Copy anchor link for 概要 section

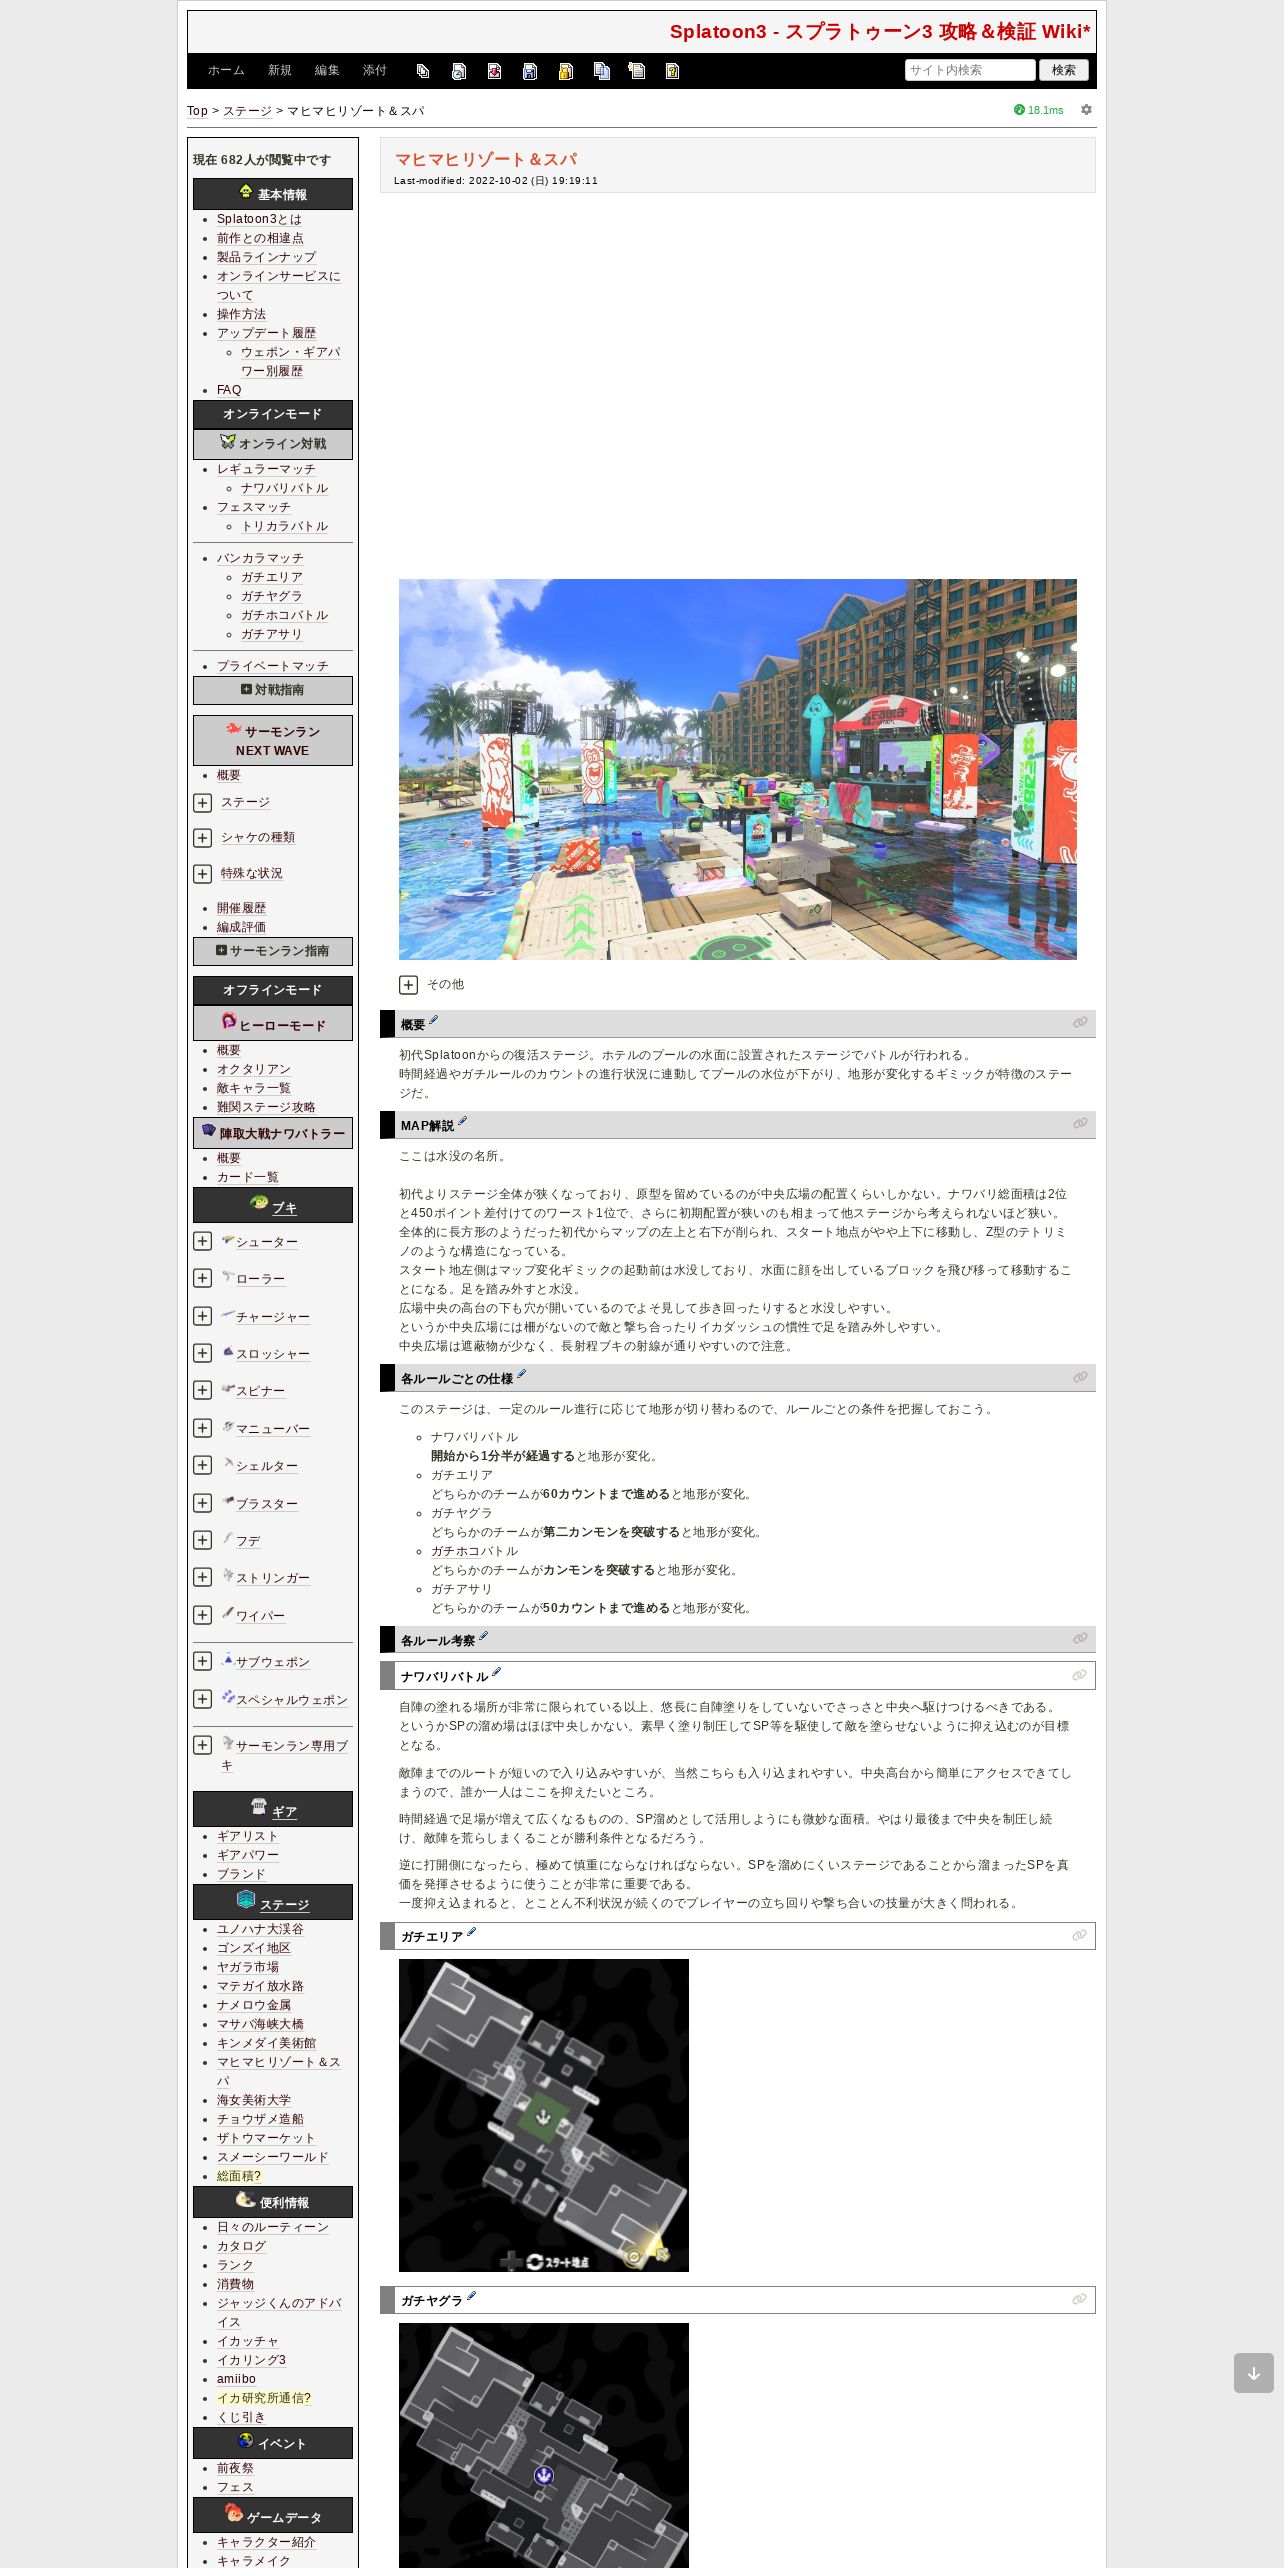point(1080,1023)
